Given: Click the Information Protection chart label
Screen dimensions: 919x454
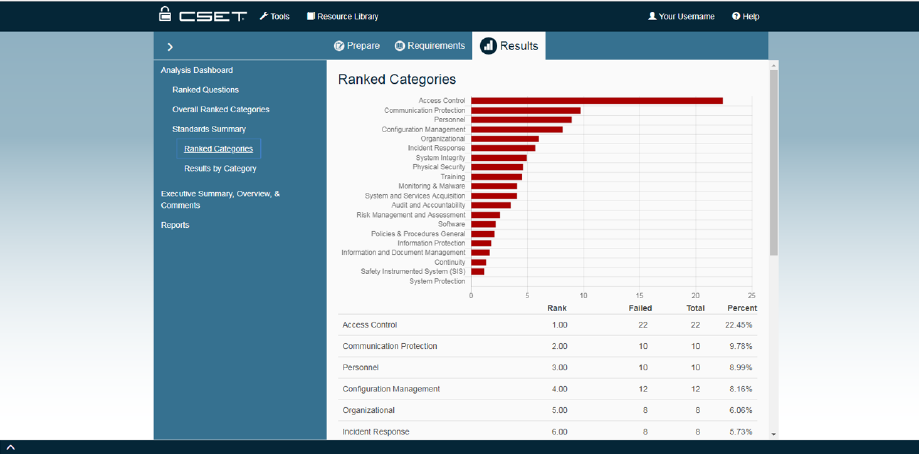Looking at the screenshot, I should point(431,243).
